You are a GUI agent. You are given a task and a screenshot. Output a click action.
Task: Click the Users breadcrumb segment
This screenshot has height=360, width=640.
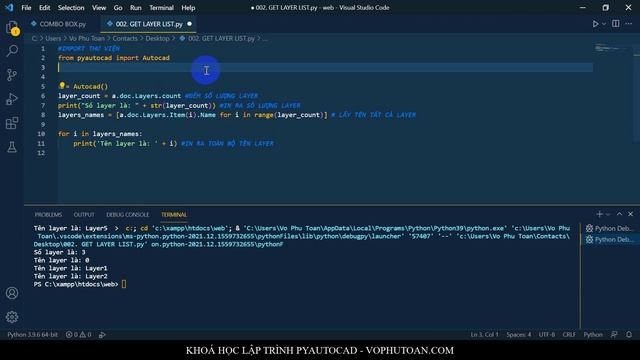(53, 38)
